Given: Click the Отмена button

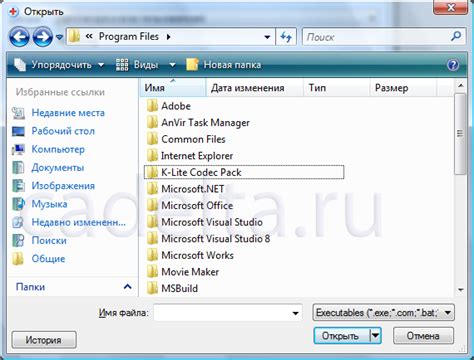Looking at the screenshot, I should coord(423,336).
